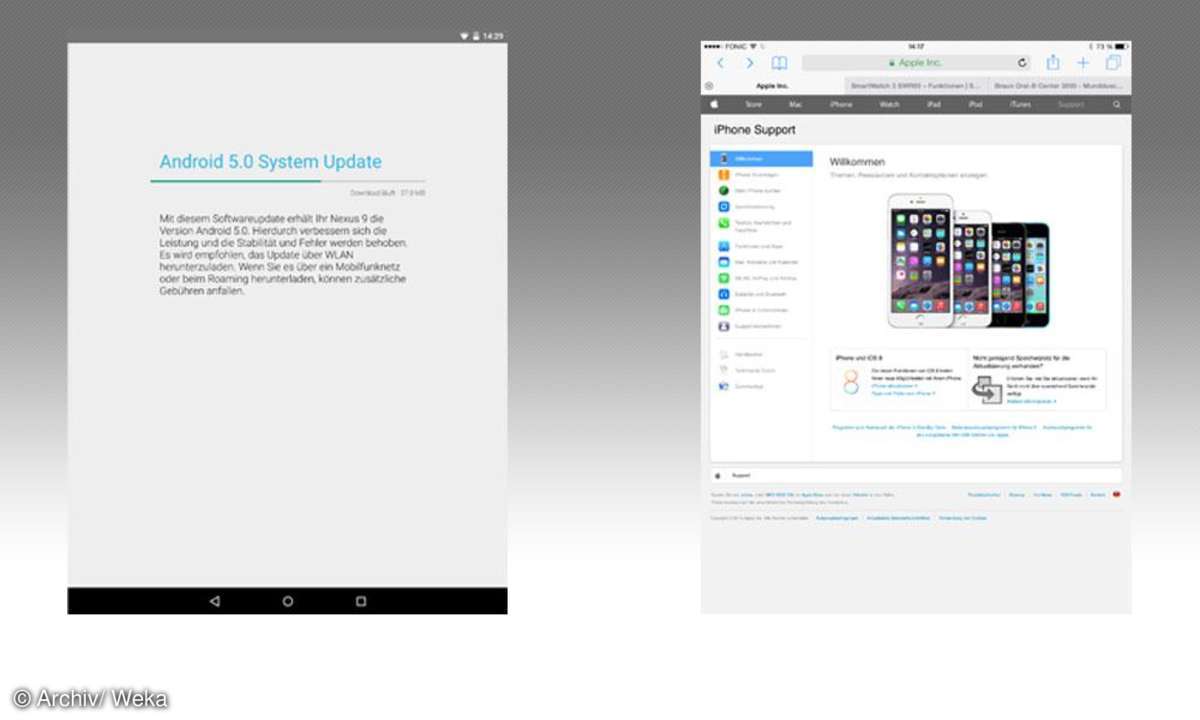Screen dimensions: 1200x720
Task: Go forward with Safari's forward arrow
Action: click(x=749, y=63)
